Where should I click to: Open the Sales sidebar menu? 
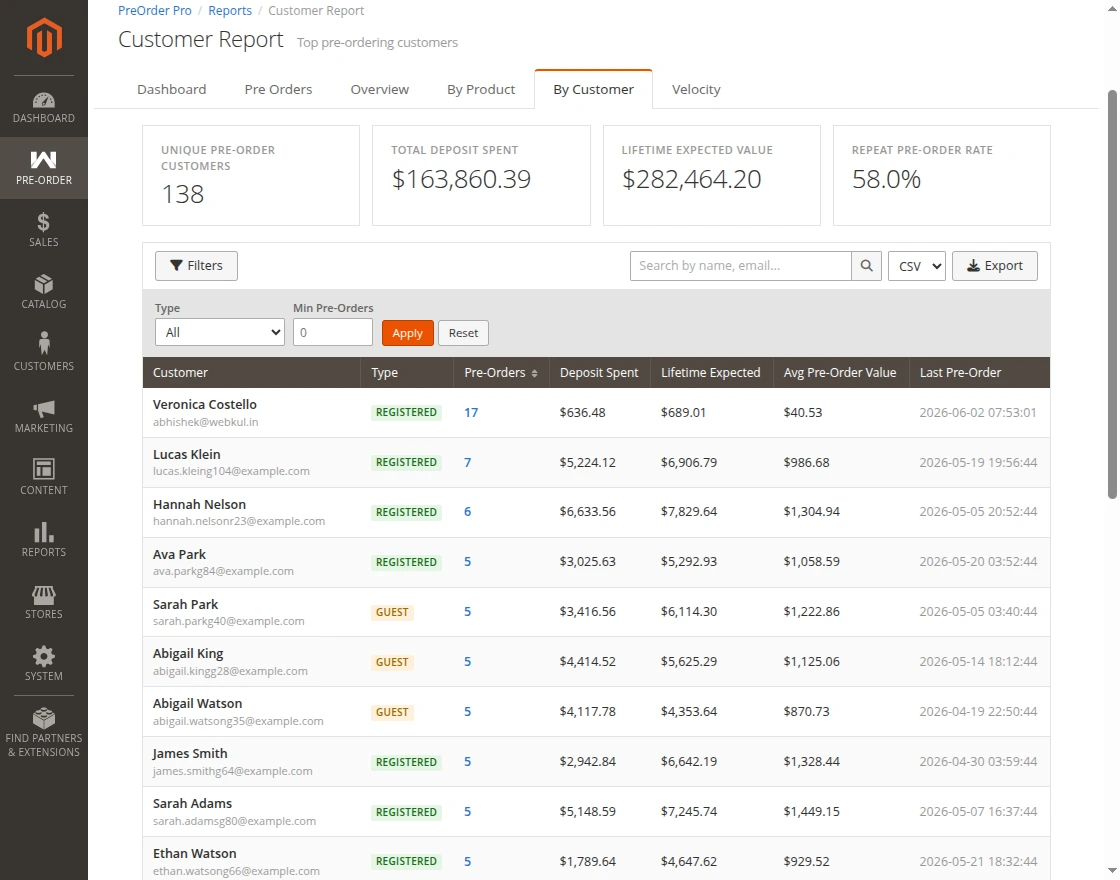pyautogui.click(x=44, y=230)
